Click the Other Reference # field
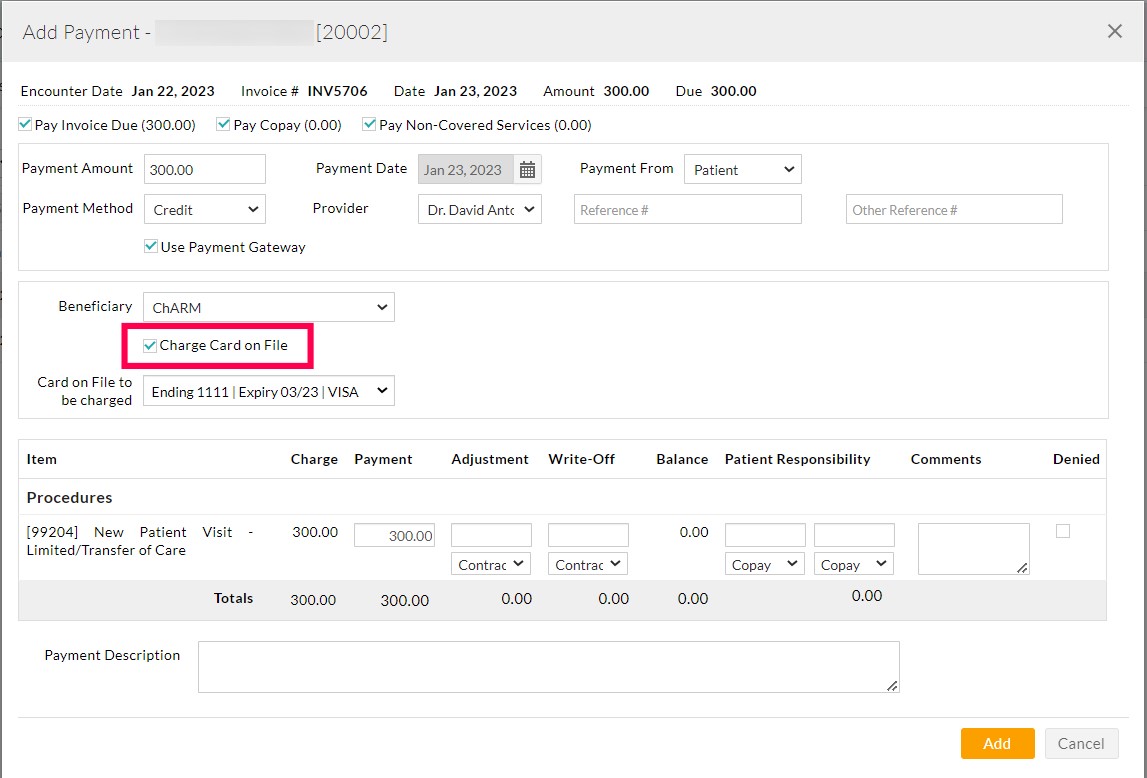The image size is (1147, 778). [x=953, y=210]
